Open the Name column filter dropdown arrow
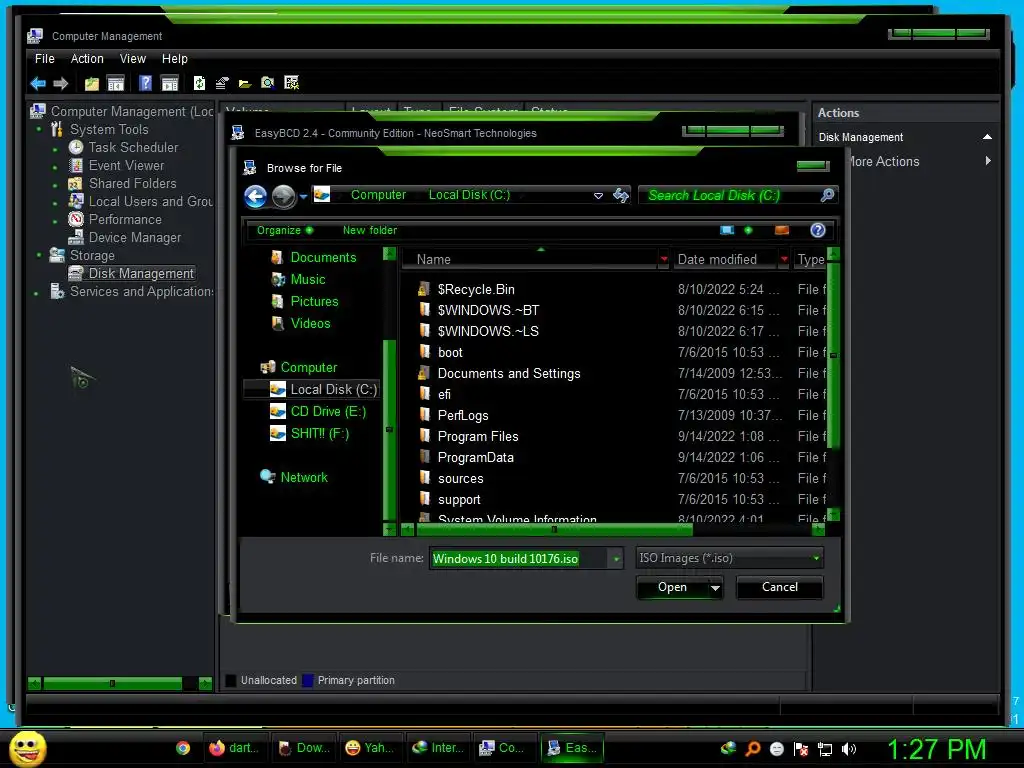The width and height of the screenshot is (1024, 768). pyautogui.click(x=664, y=259)
